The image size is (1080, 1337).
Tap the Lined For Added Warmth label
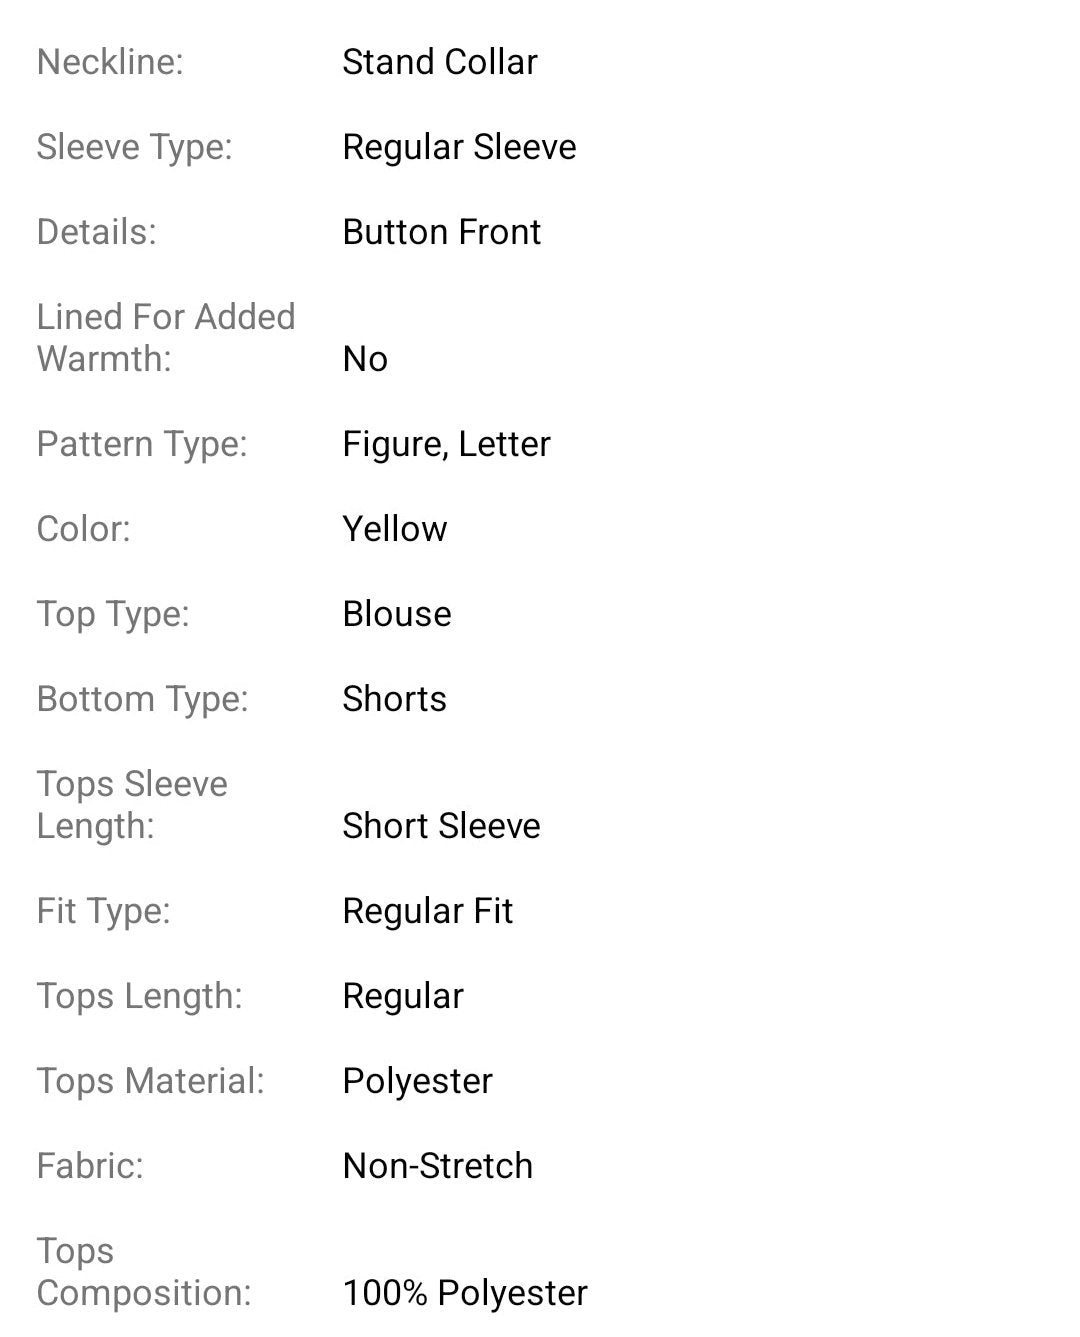point(165,337)
